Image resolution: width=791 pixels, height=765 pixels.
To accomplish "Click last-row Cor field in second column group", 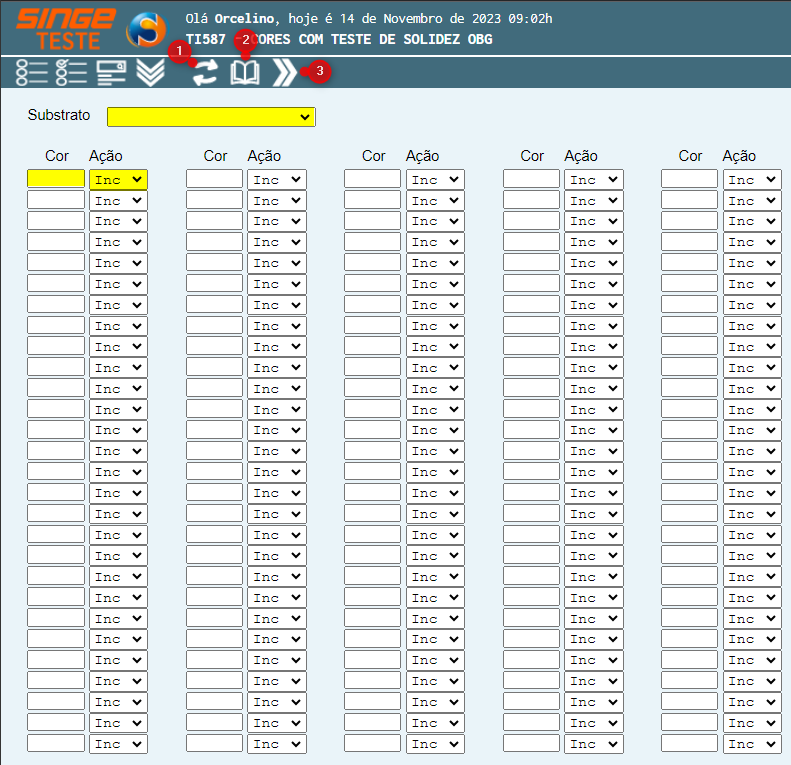I will [214, 743].
